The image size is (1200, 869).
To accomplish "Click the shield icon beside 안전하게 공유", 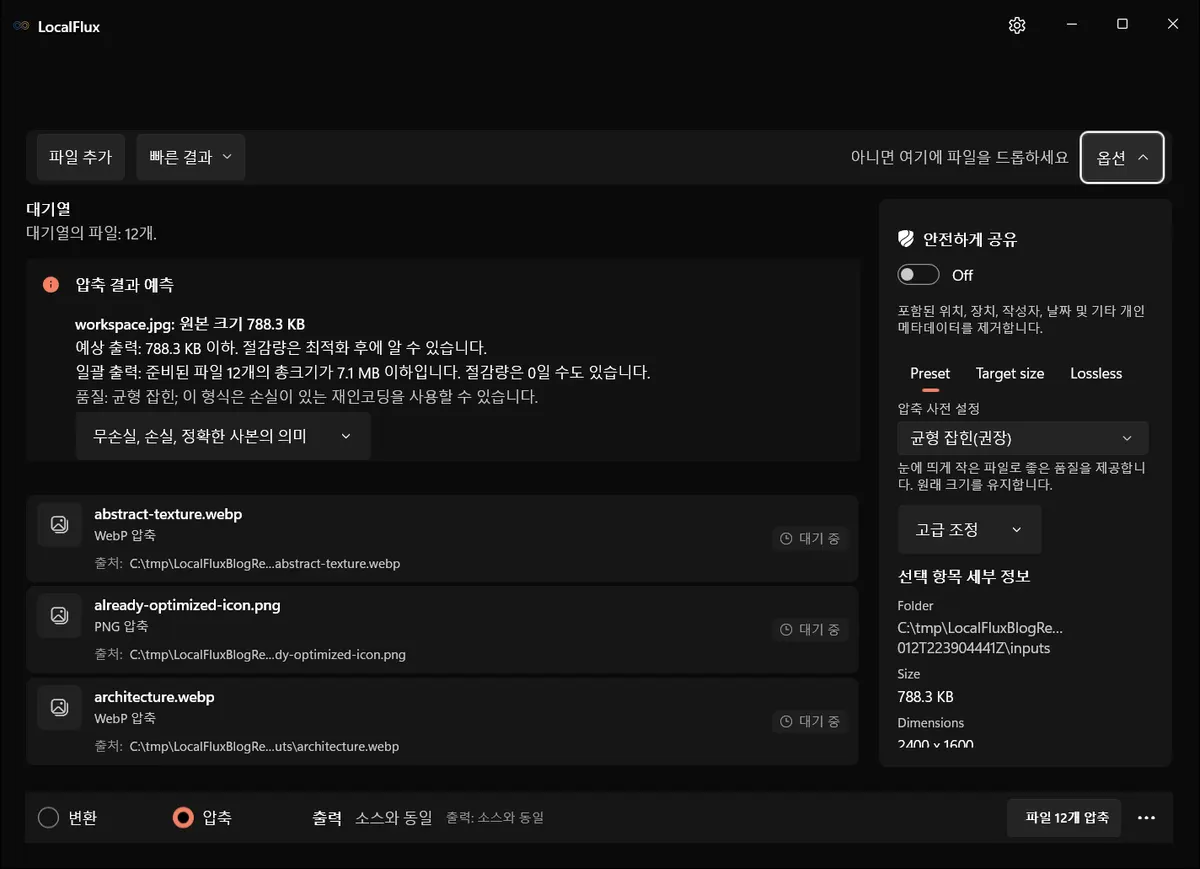I will coord(906,239).
